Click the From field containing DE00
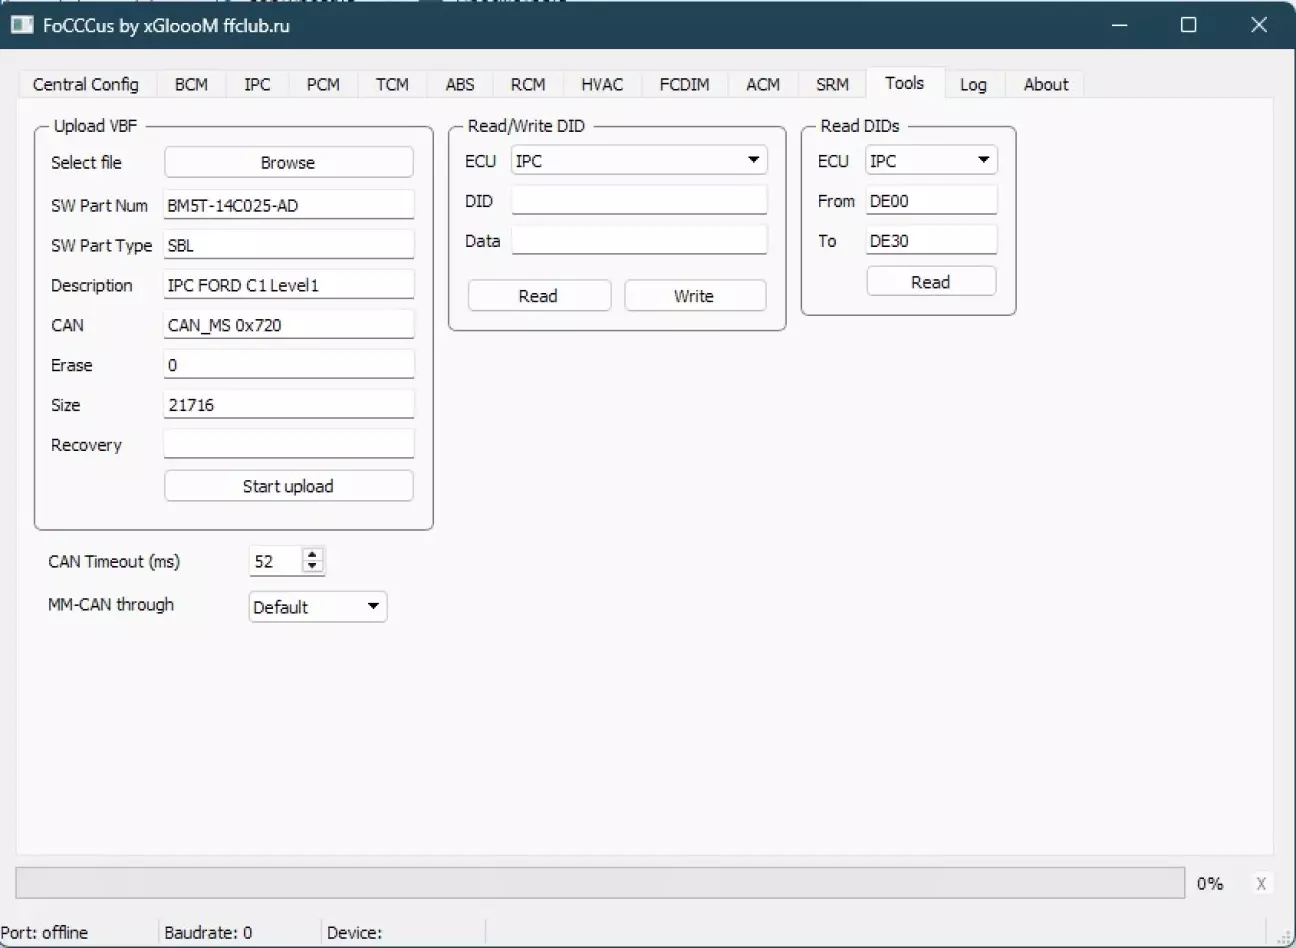The height and width of the screenshot is (948, 1296). [930, 201]
